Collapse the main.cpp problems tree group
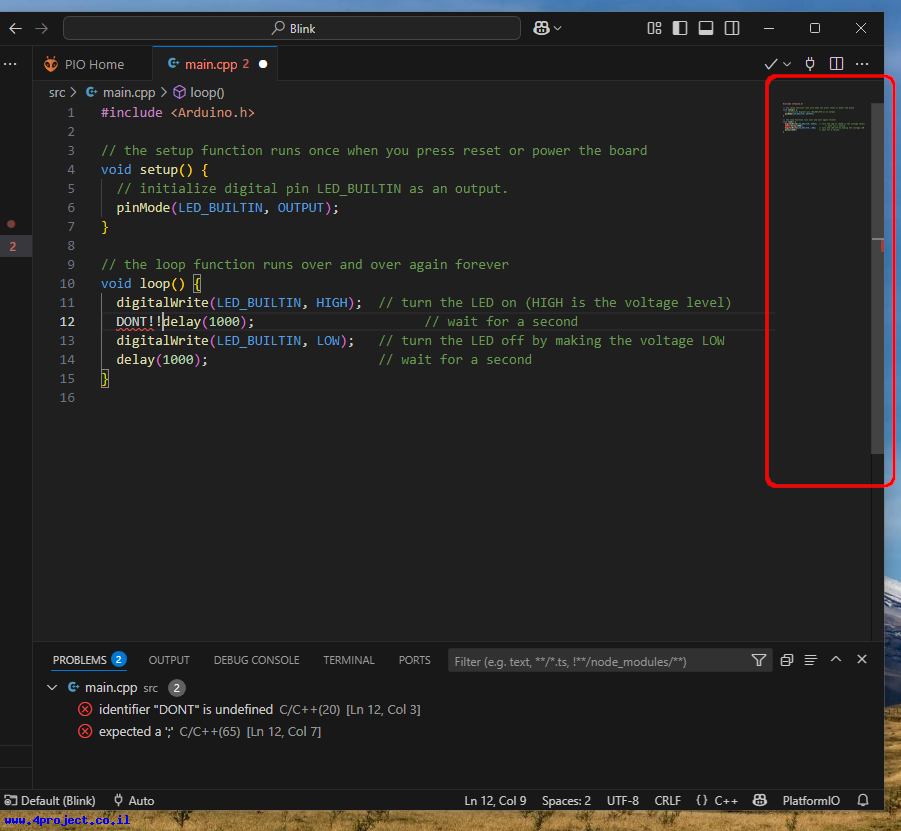Viewport: 901px width, 831px height. (x=52, y=688)
